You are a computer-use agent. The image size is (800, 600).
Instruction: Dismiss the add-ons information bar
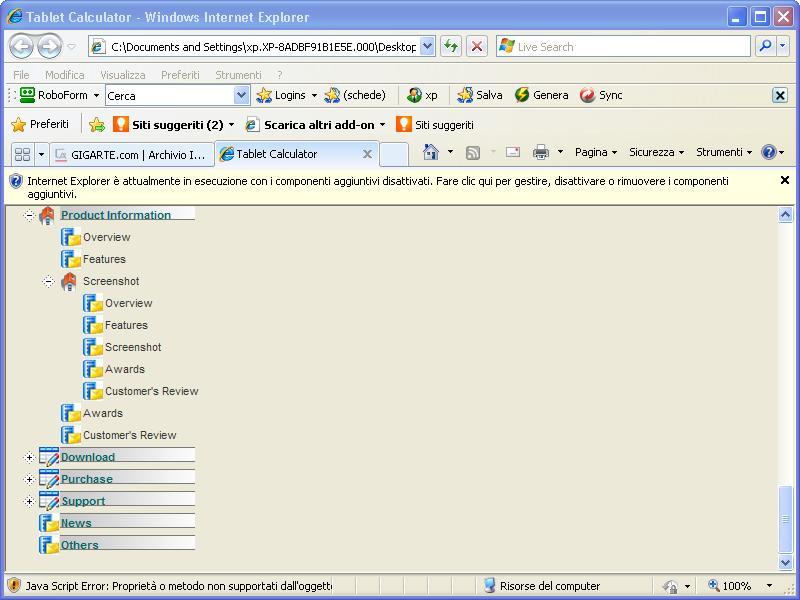[785, 180]
